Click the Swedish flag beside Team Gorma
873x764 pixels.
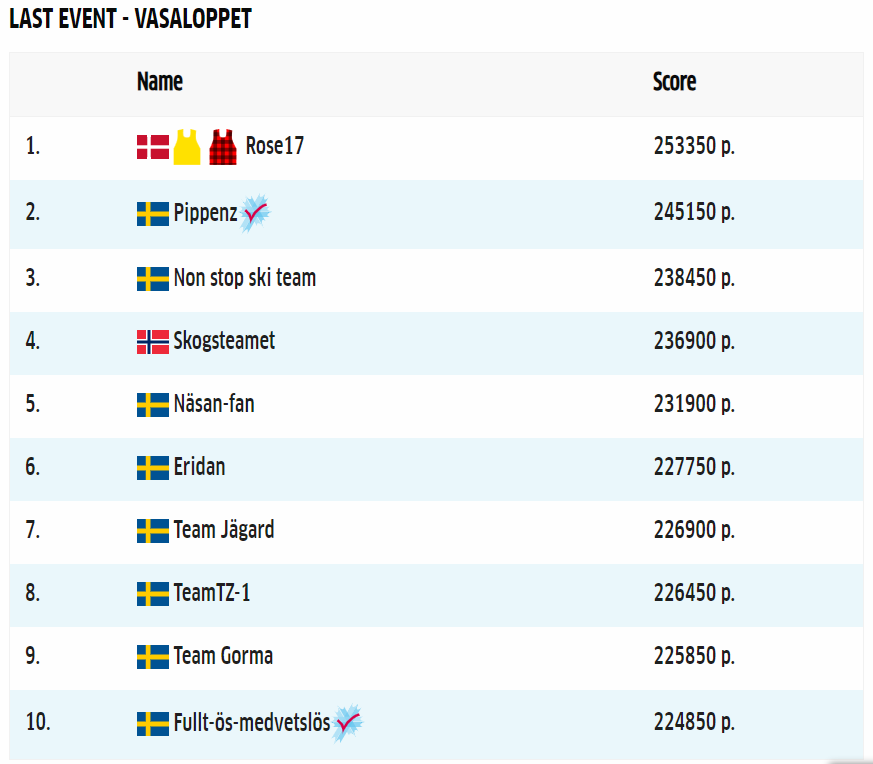[153, 657]
